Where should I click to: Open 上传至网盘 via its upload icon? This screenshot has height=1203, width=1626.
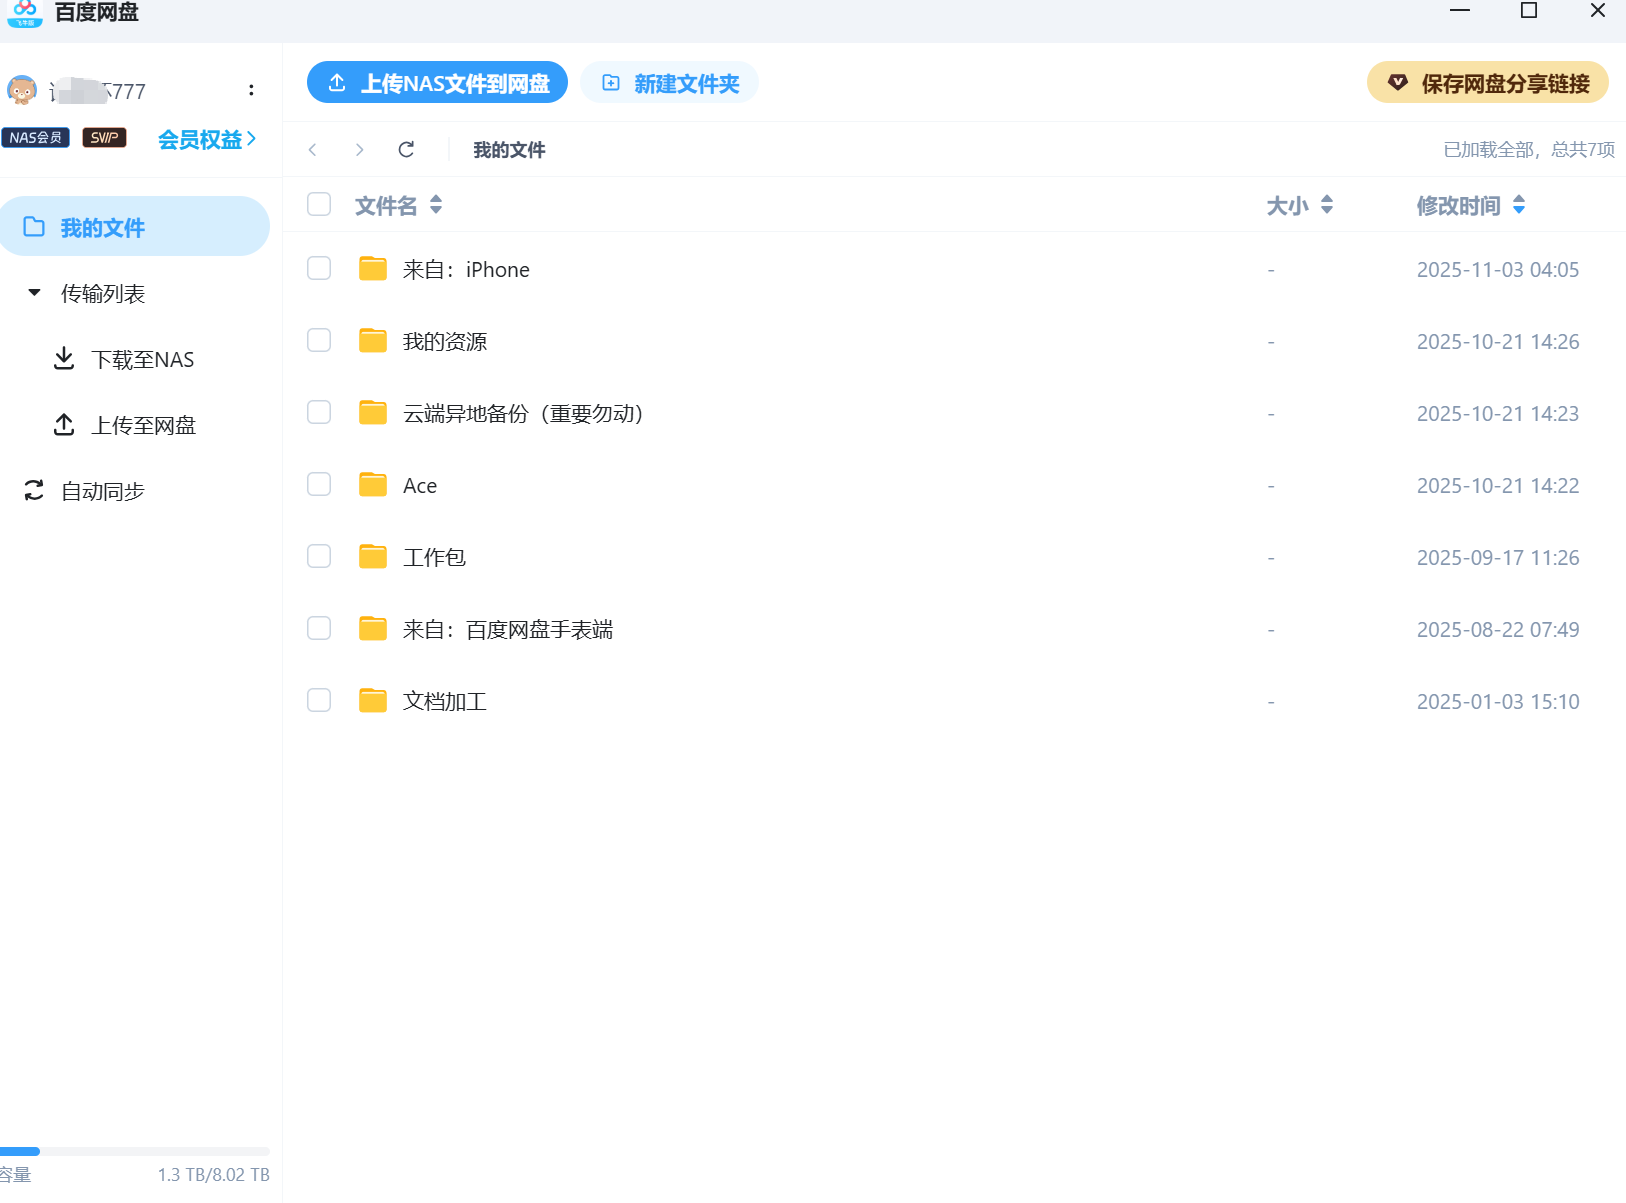[65, 424]
